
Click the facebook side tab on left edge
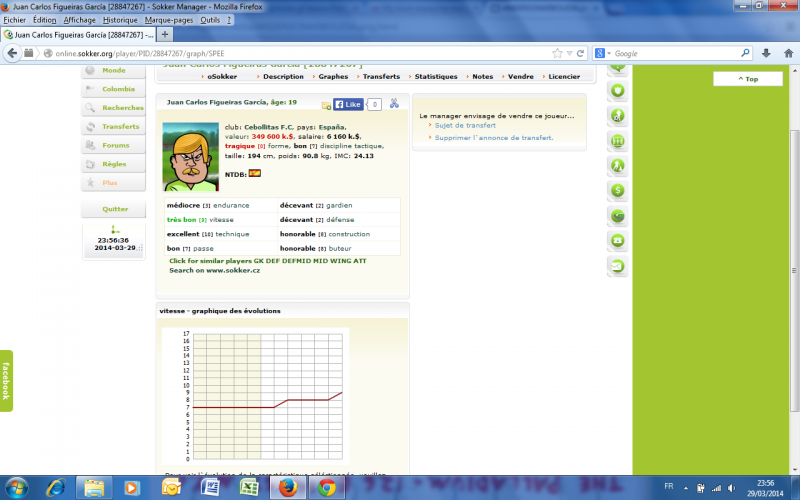click(6, 380)
